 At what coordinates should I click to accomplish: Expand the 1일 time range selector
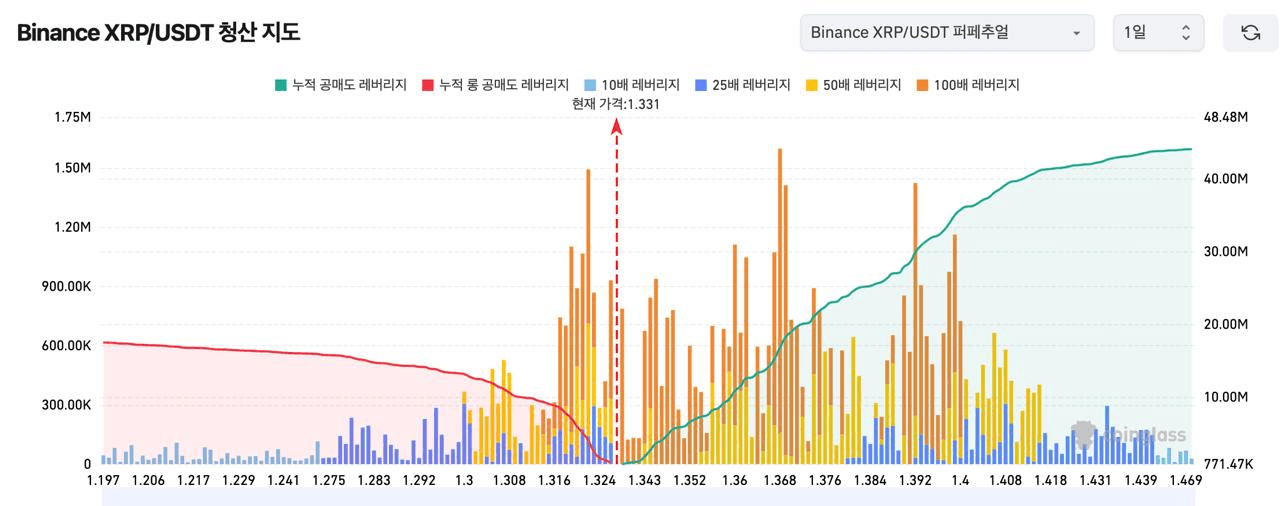pyautogui.click(x=1158, y=33)
